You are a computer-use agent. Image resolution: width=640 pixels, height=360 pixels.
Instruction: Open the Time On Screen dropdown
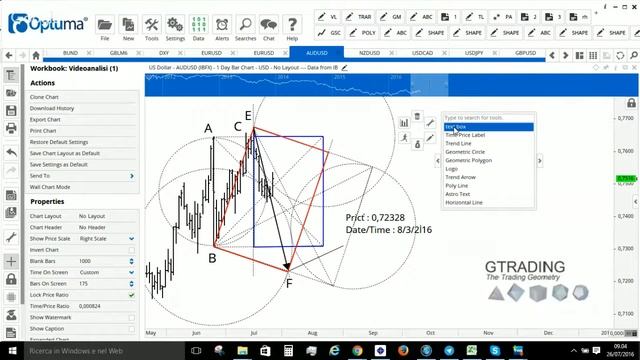click(x=131, y=272)
